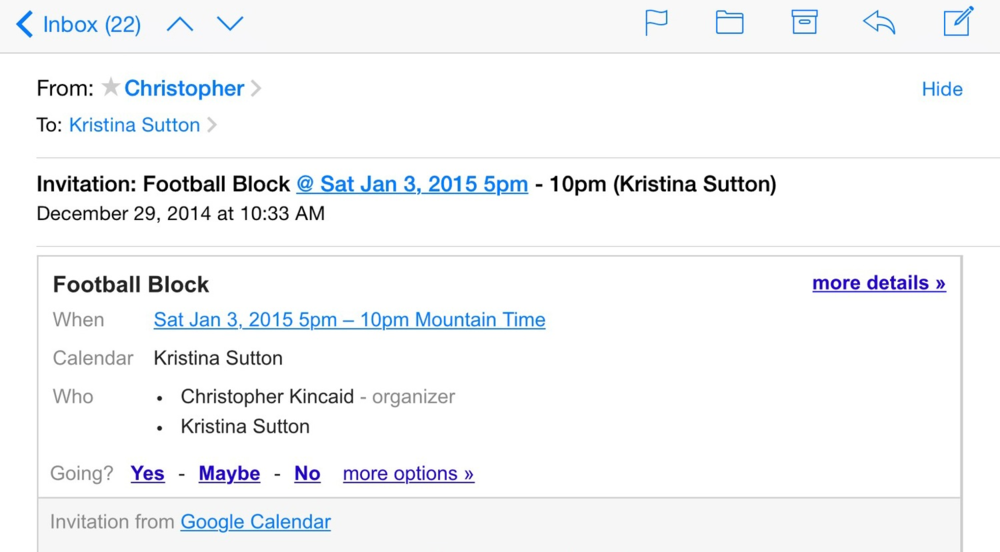Open the 'more details »' link
This screenshot has width=1000, height=552.
tap(879, 283)
